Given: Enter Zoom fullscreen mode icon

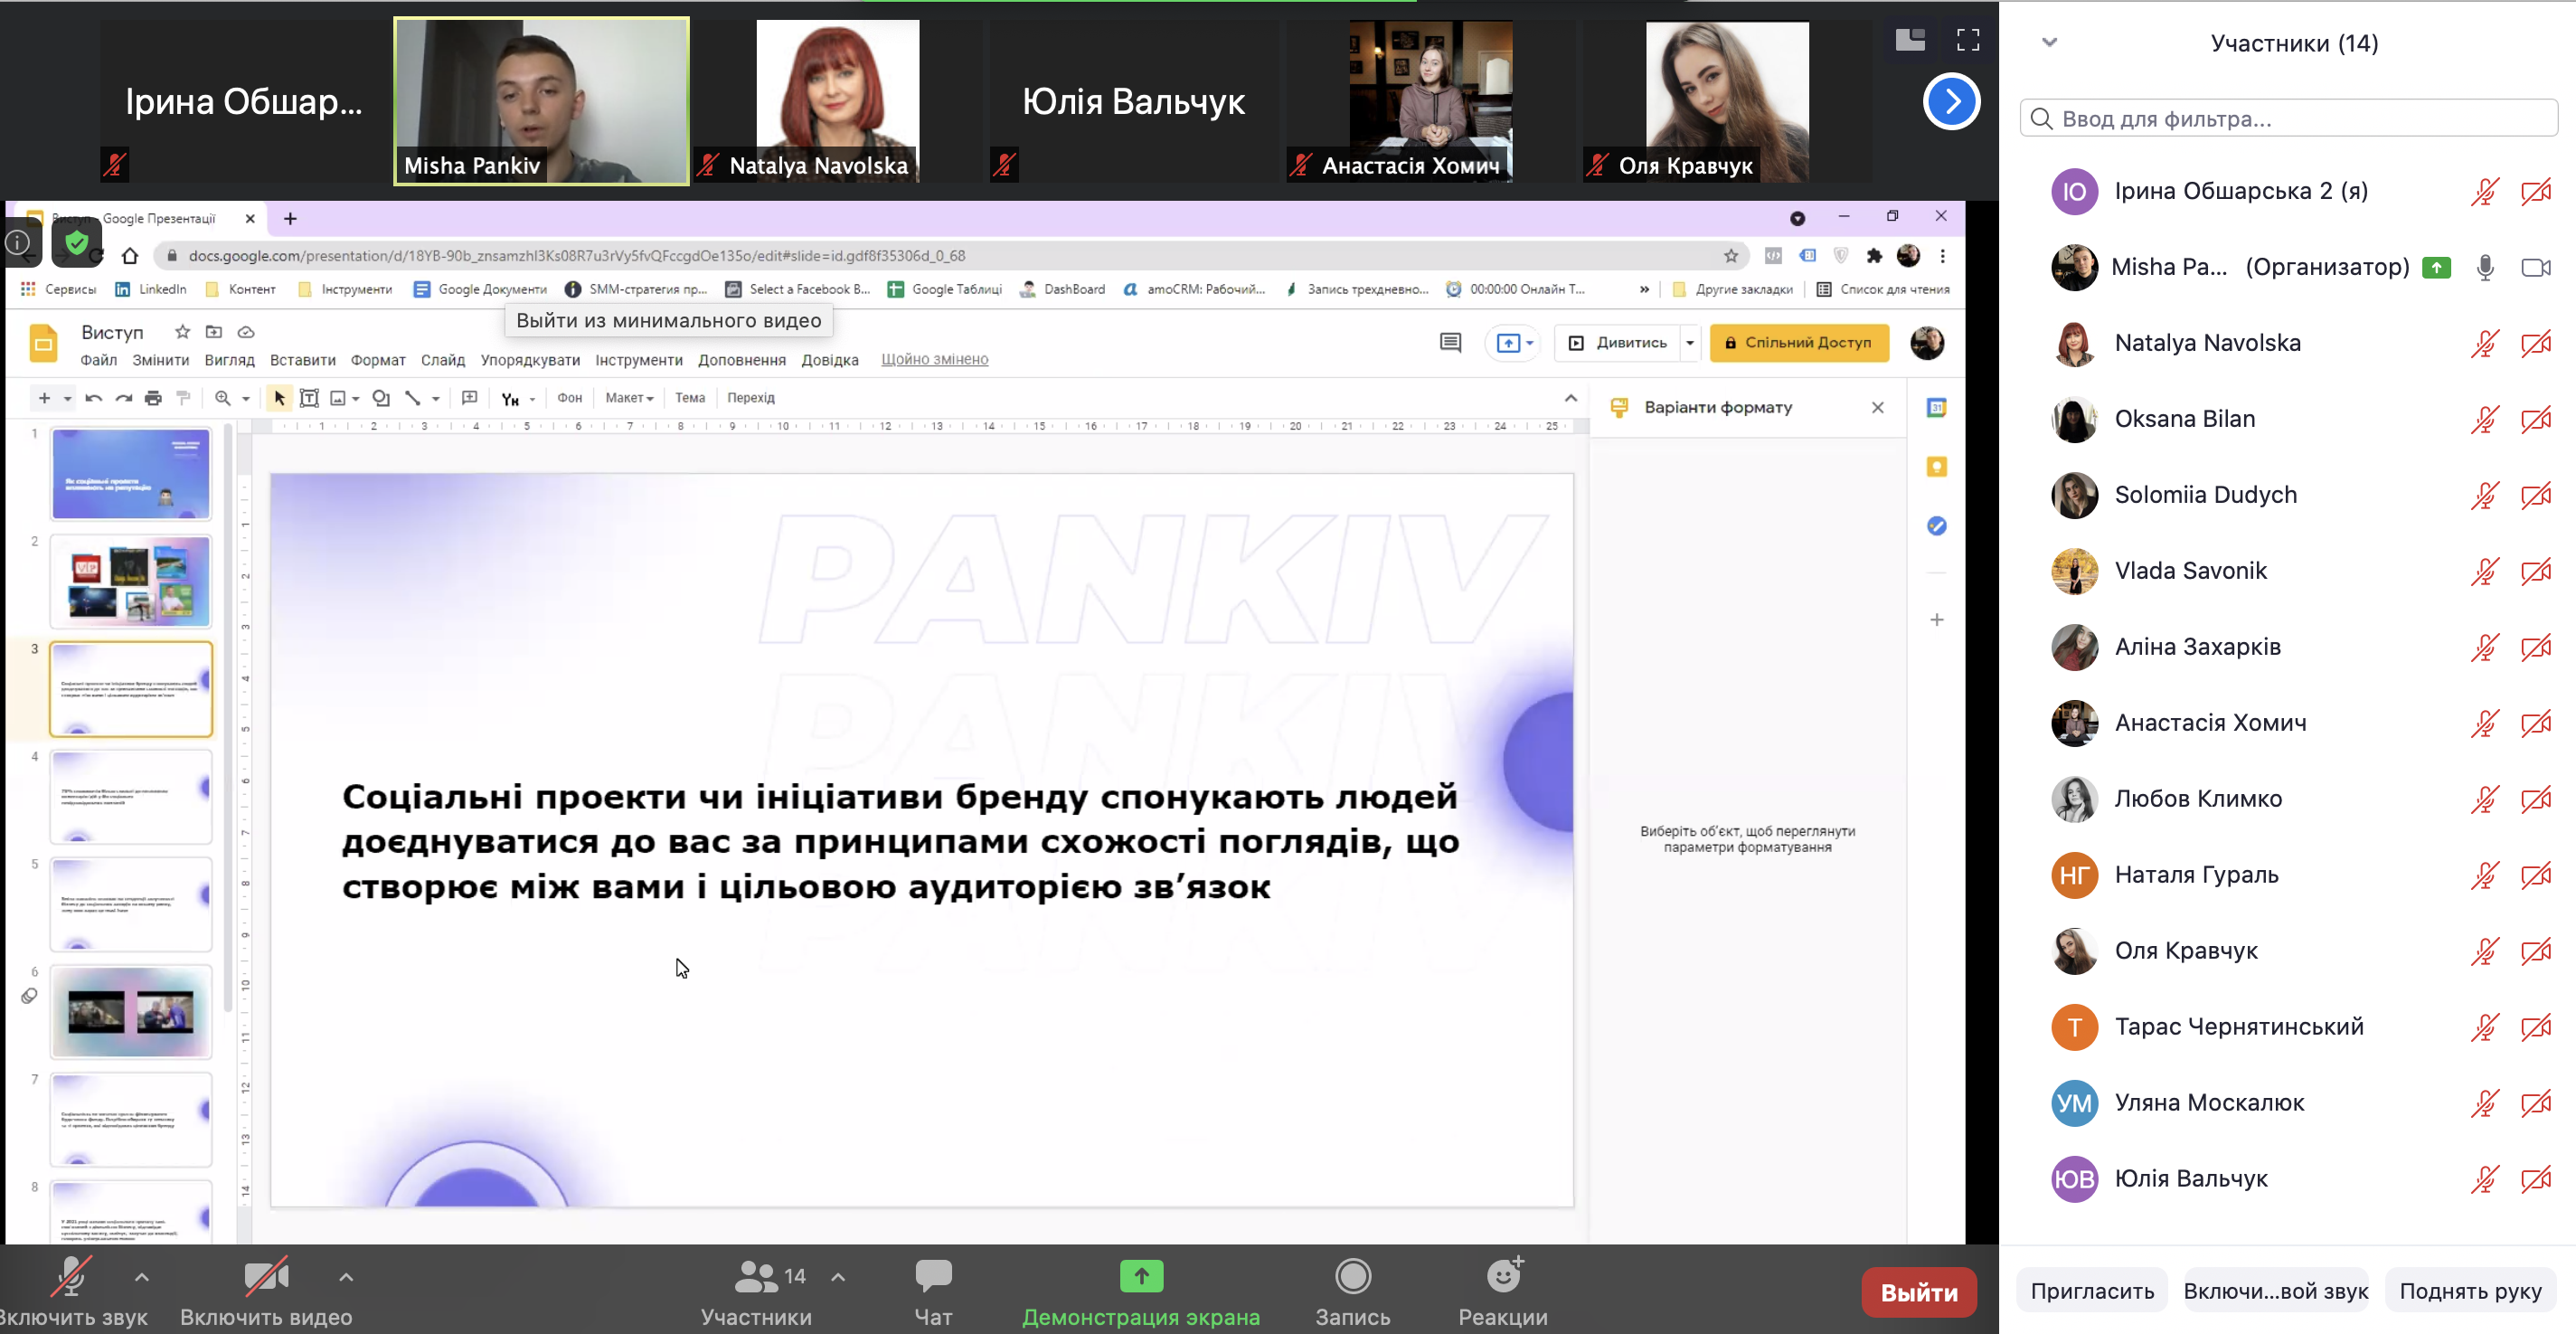Looking at the screenshot, I should [1968, 40].
